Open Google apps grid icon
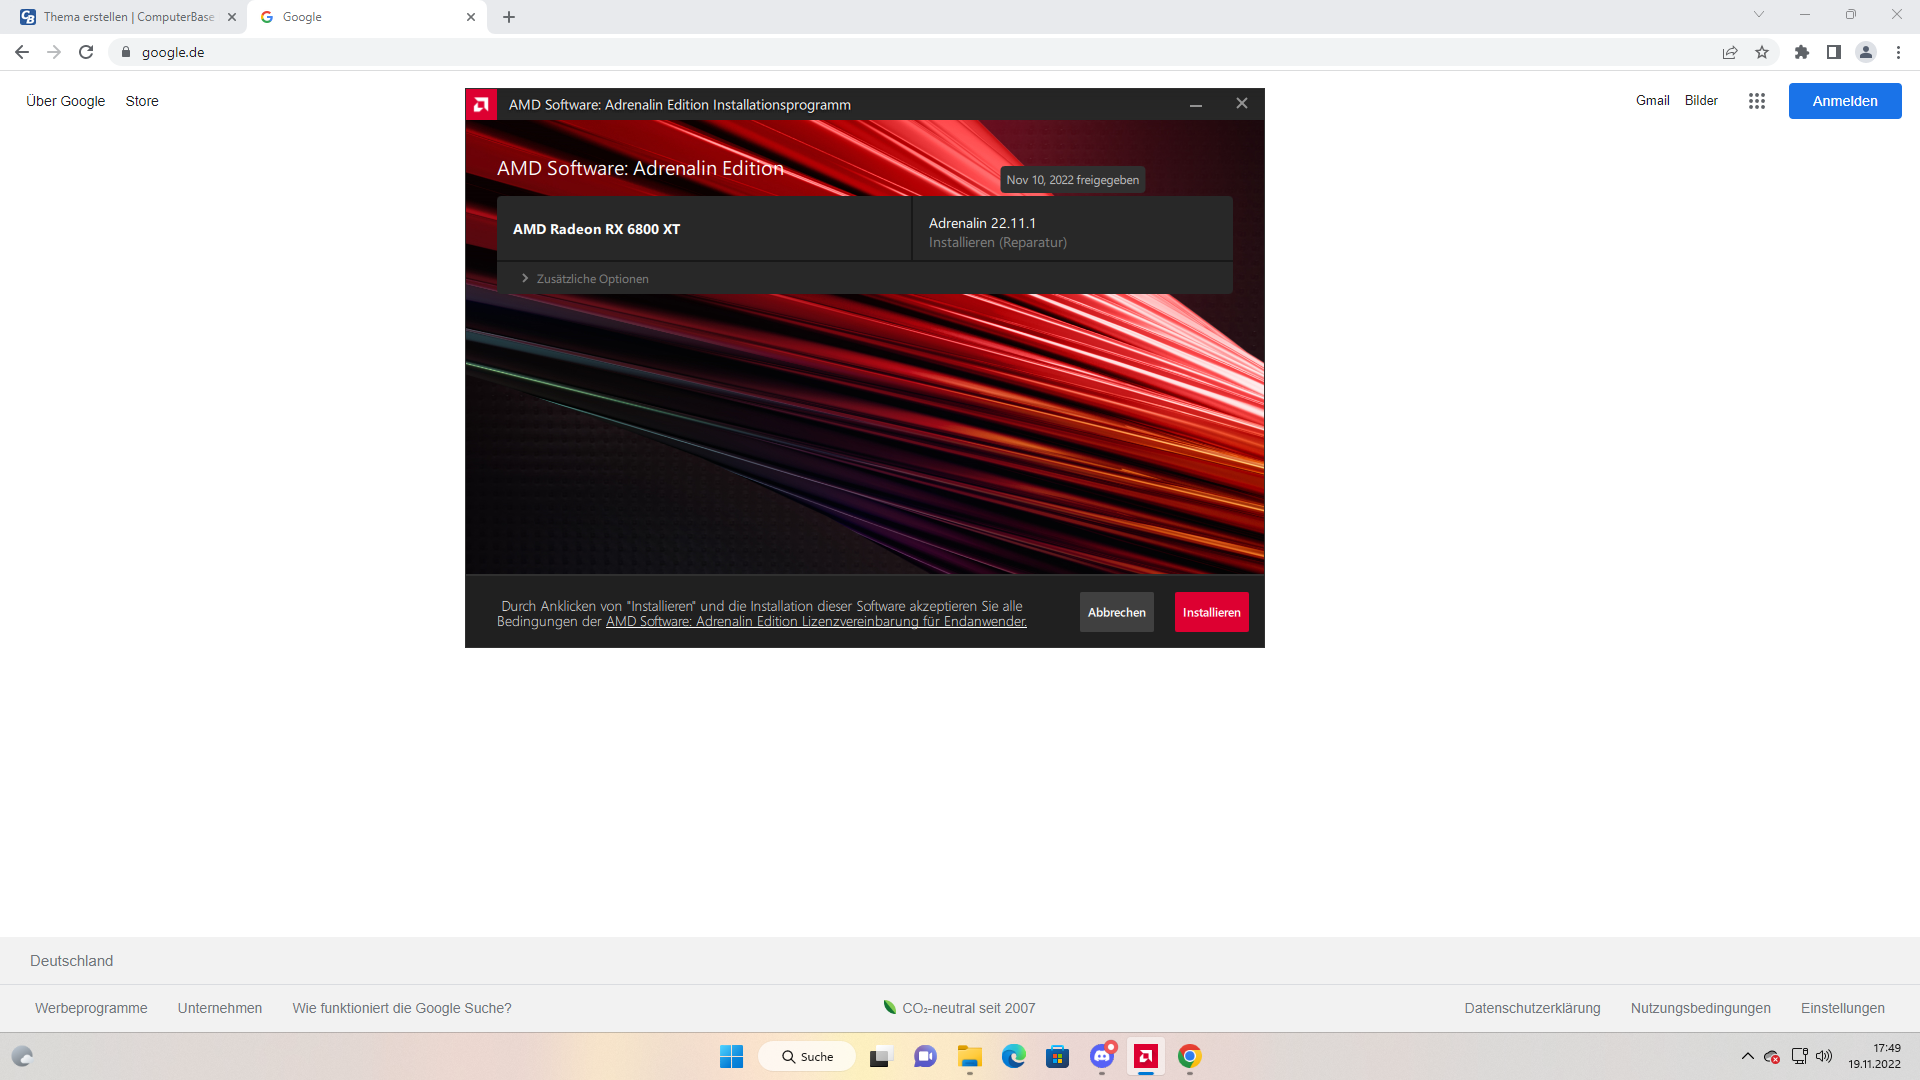The image size is (1920, 1080). click(x=1757, y=101)
